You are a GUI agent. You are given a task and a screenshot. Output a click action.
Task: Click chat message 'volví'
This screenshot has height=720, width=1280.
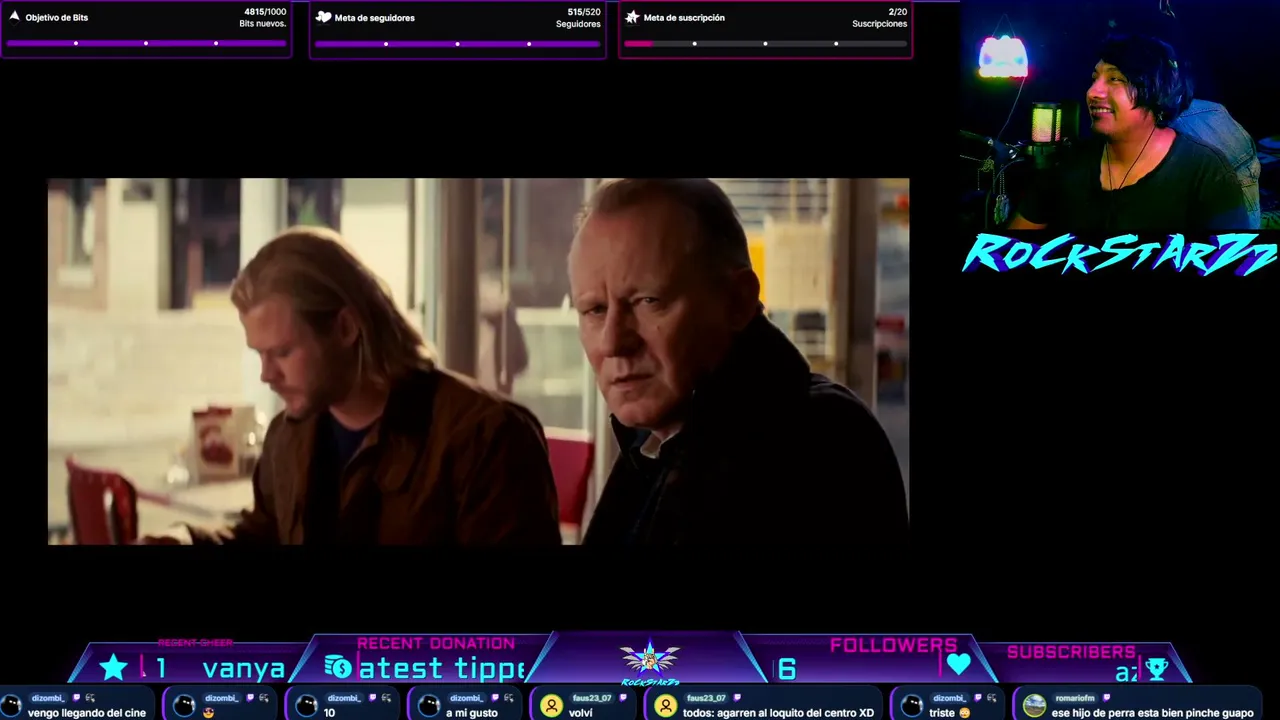click(x=581, y=713)
